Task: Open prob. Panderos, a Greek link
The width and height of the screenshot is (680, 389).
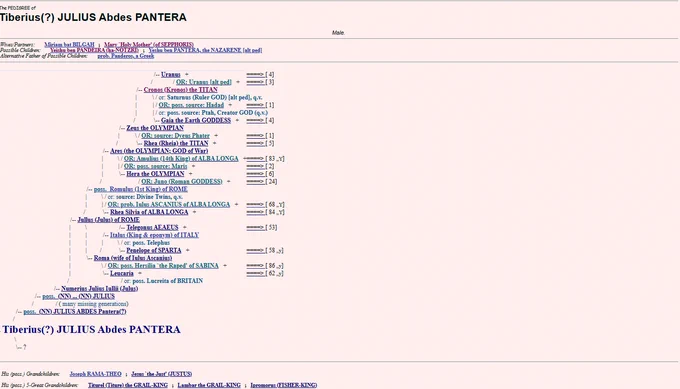Action: point(125,56)
